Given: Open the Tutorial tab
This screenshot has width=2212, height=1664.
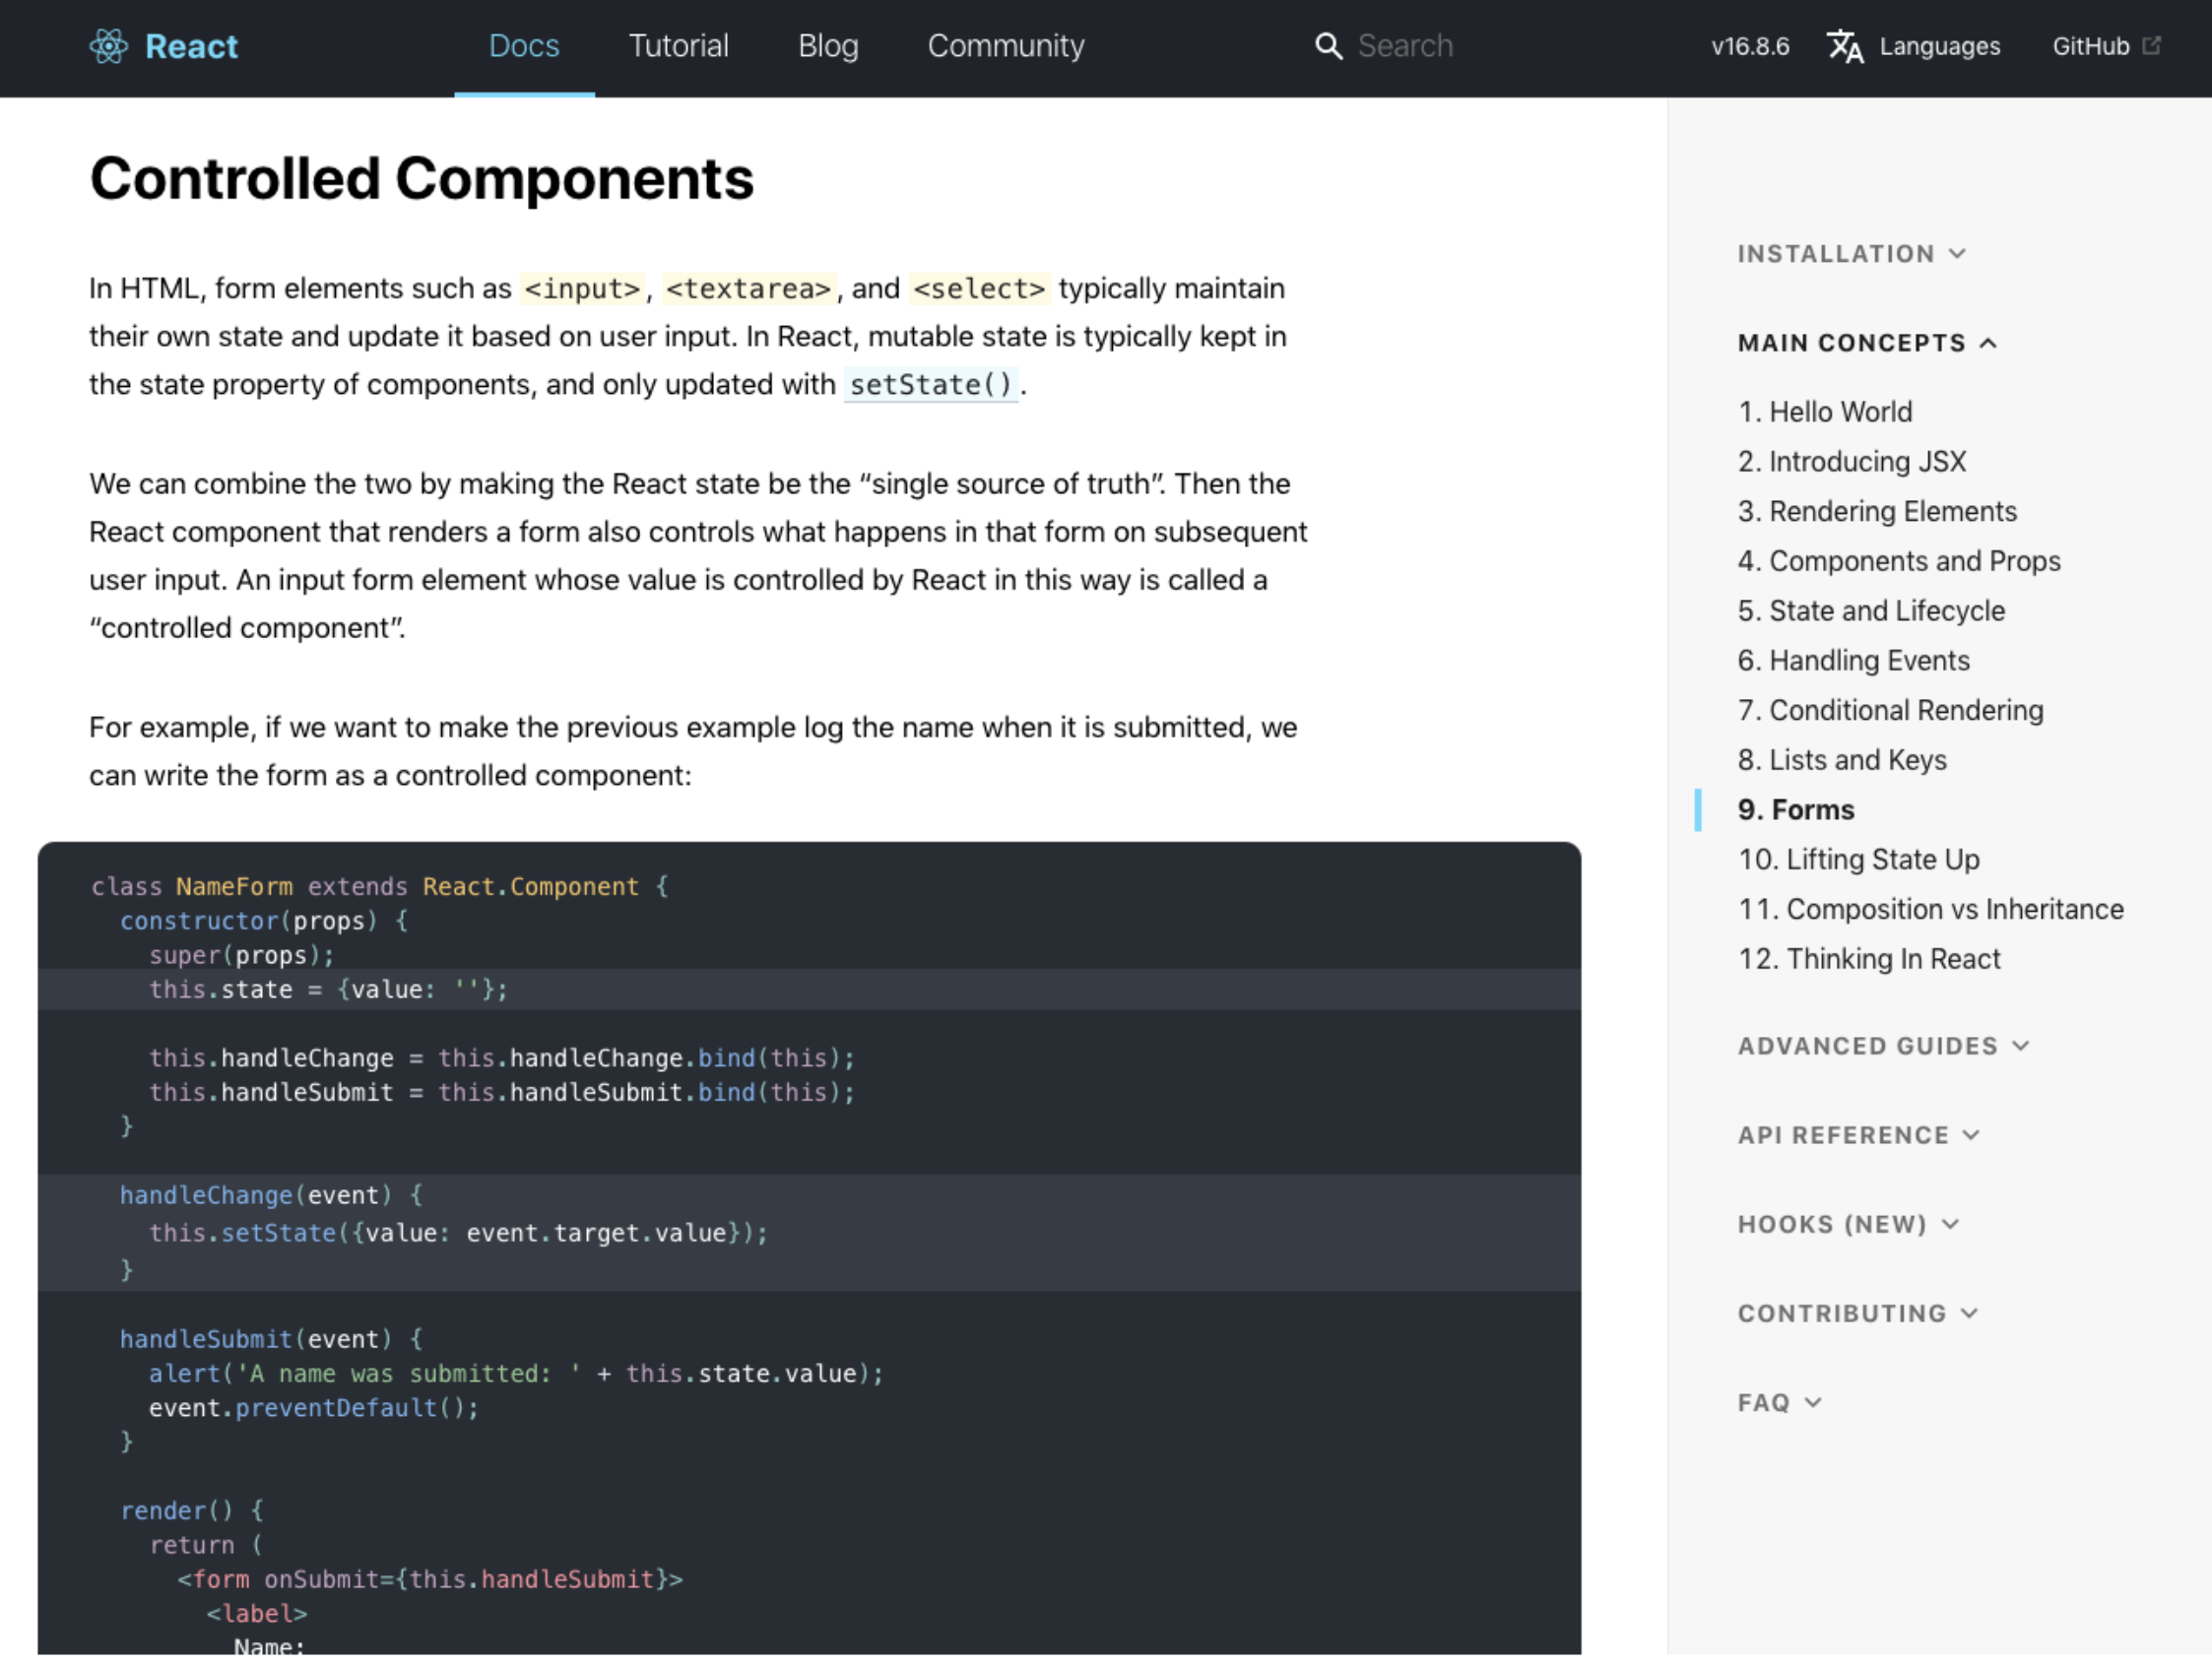Looking at the screenshot, I should click(x=678, y=46).
